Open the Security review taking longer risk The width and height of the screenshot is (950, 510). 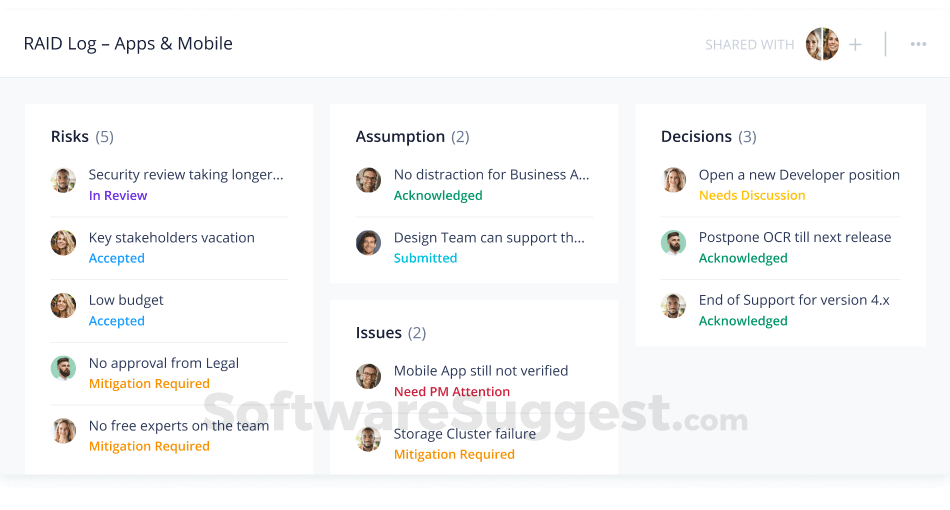(186, 175)
